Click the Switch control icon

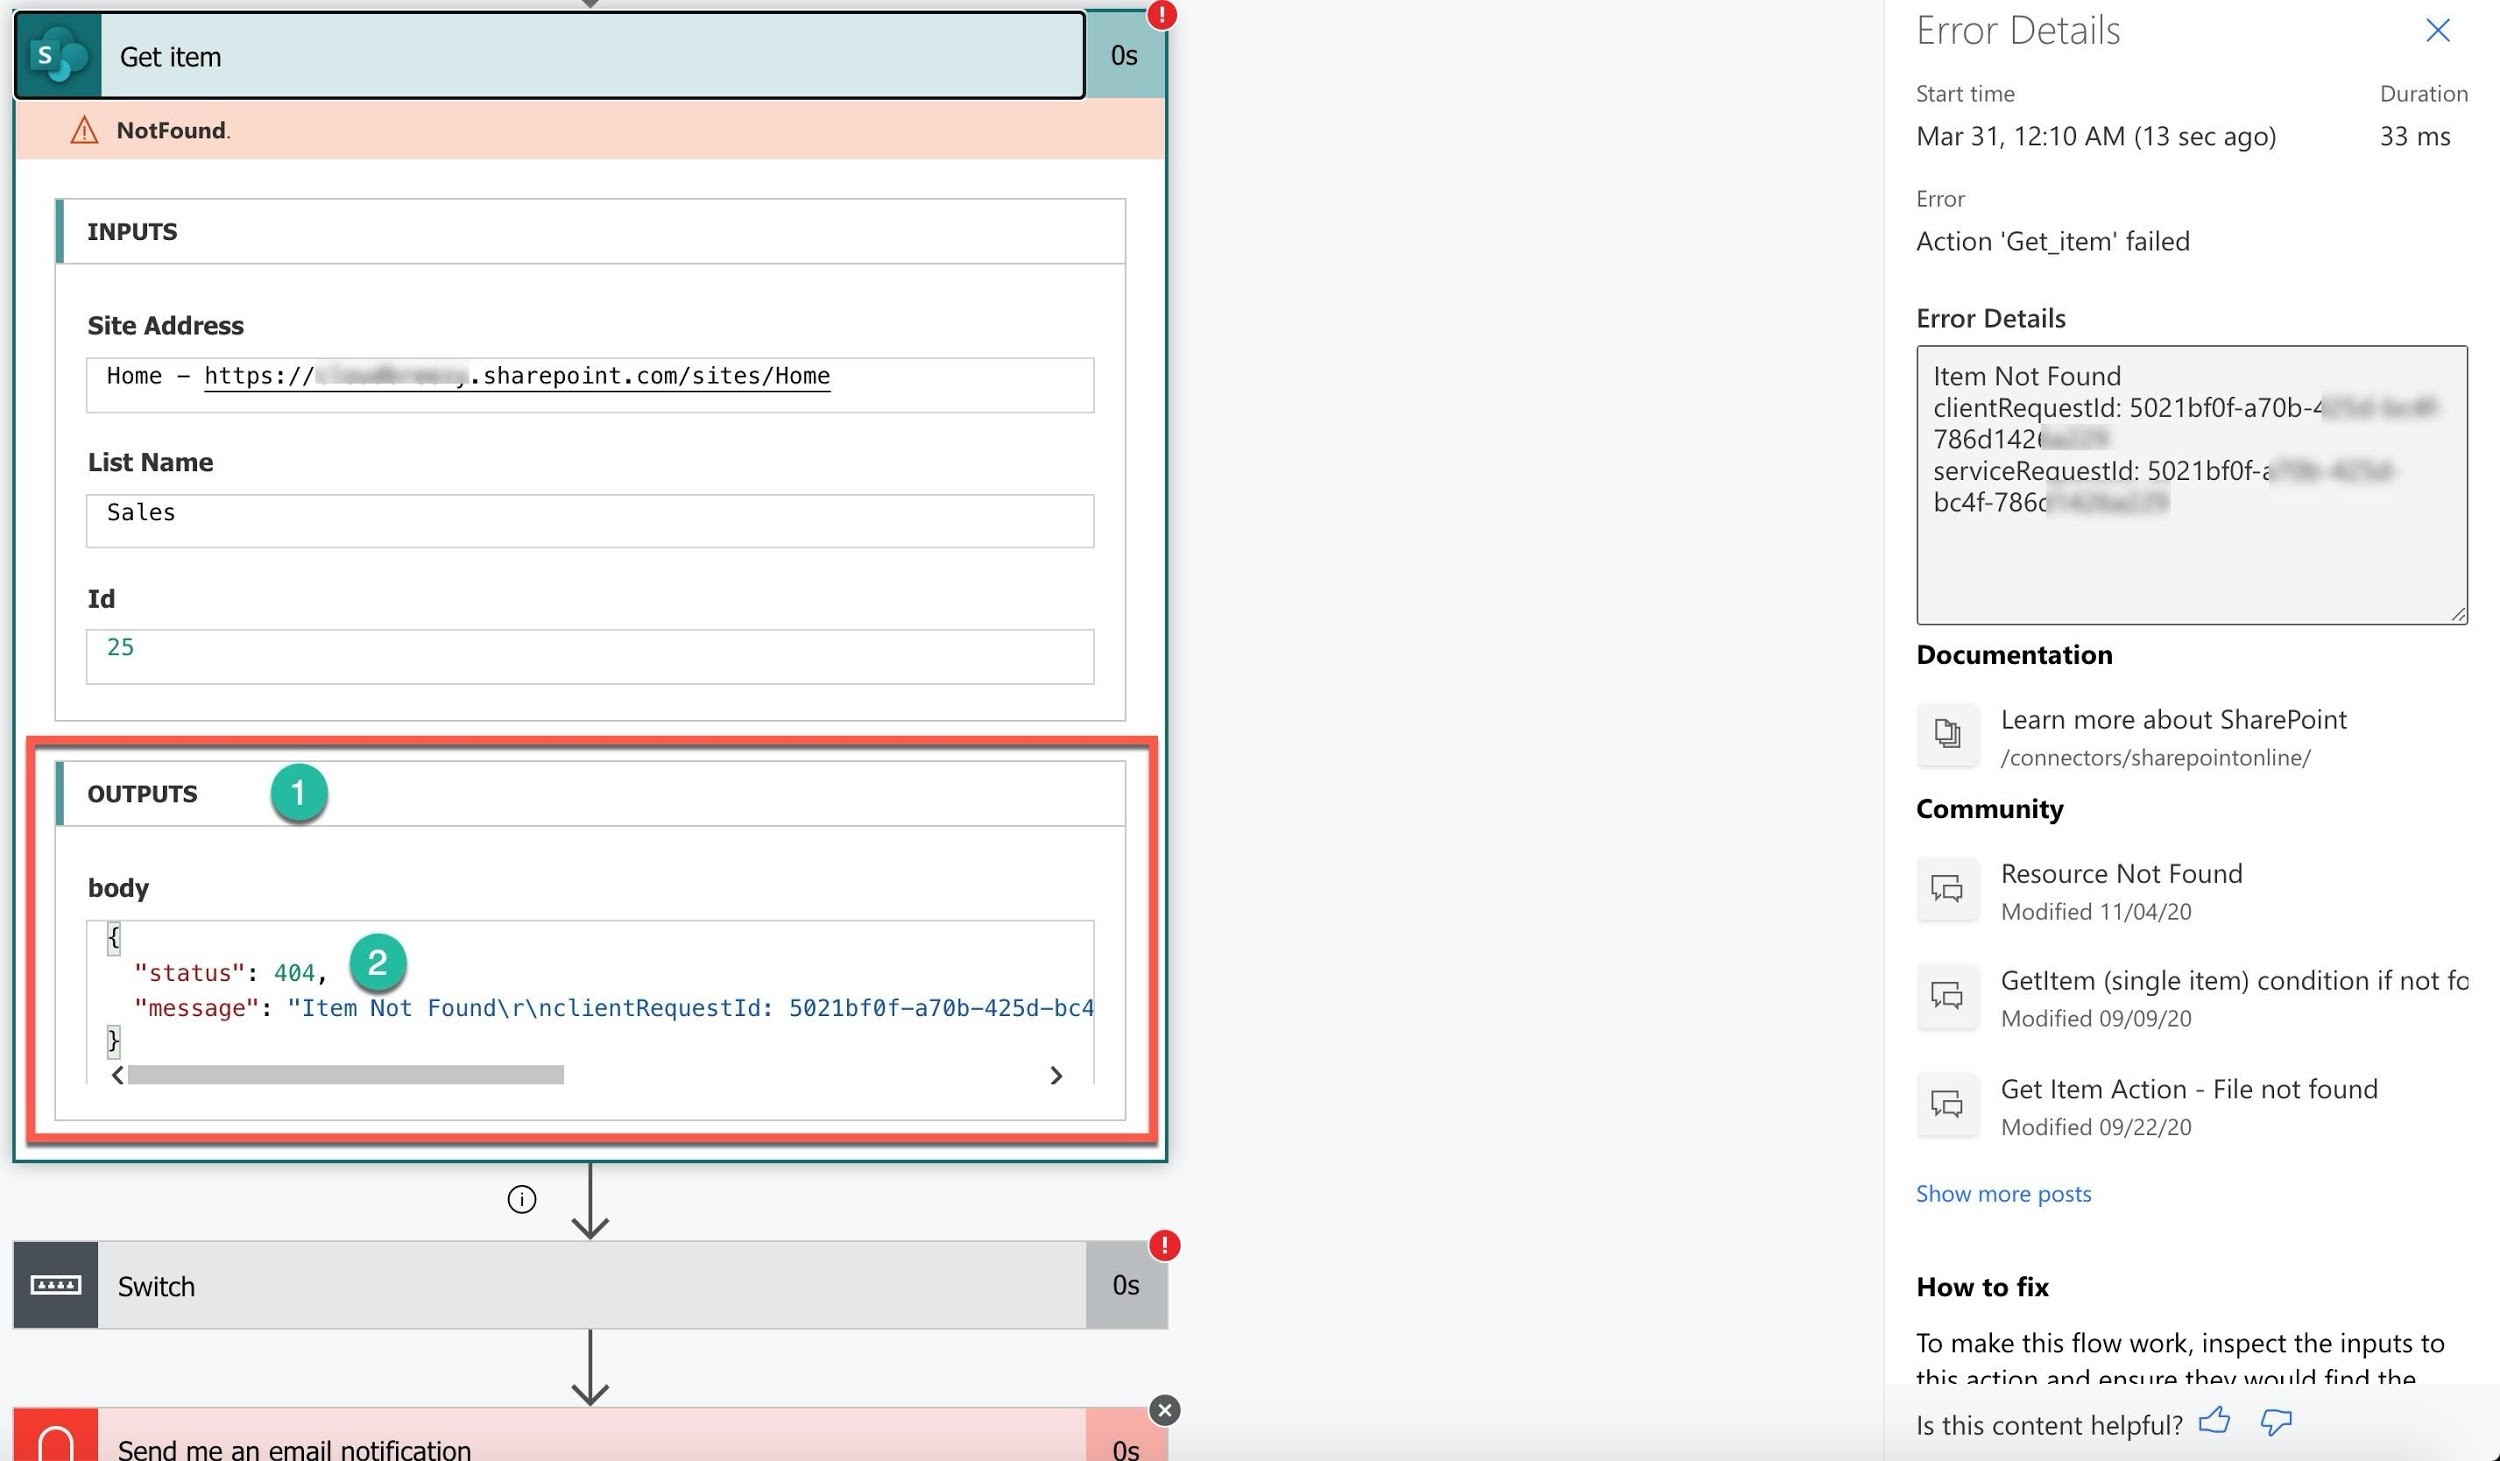(56, 1285)
